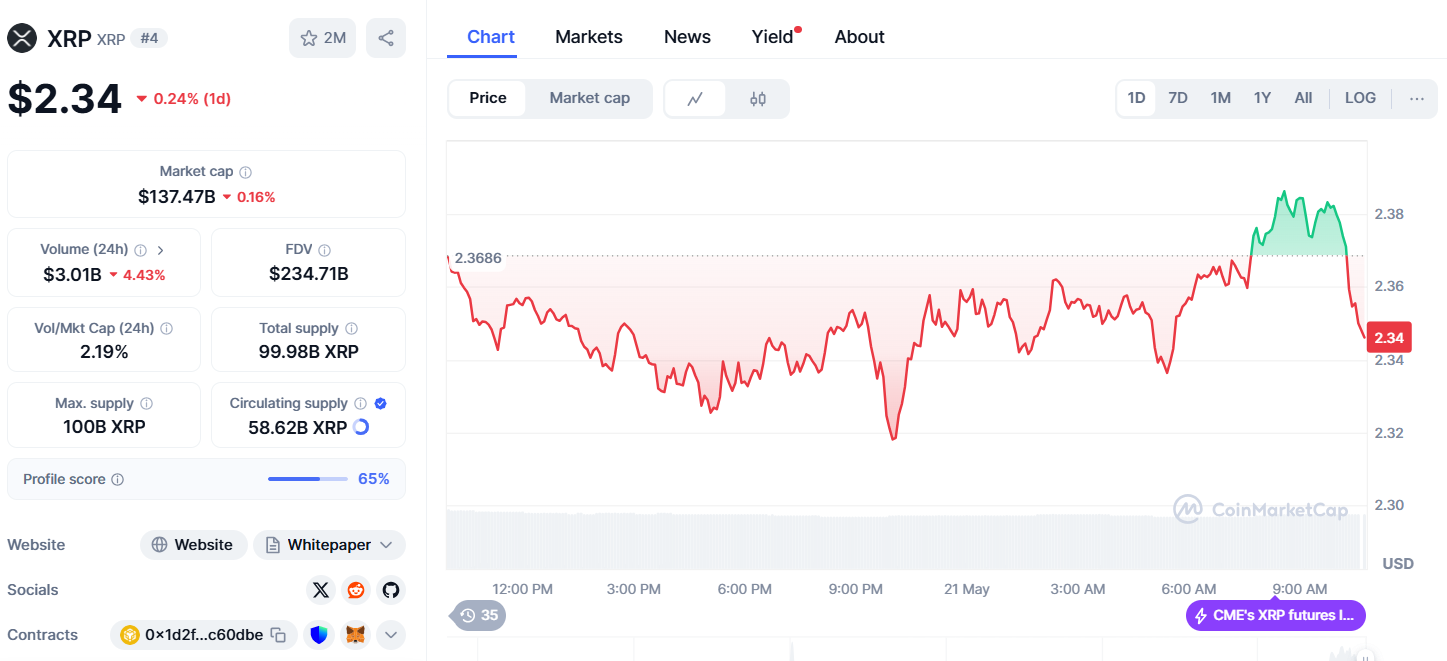1447x661 pixels.
Task: Click the $234.71B FDV value
Action: tap(309, 274)
